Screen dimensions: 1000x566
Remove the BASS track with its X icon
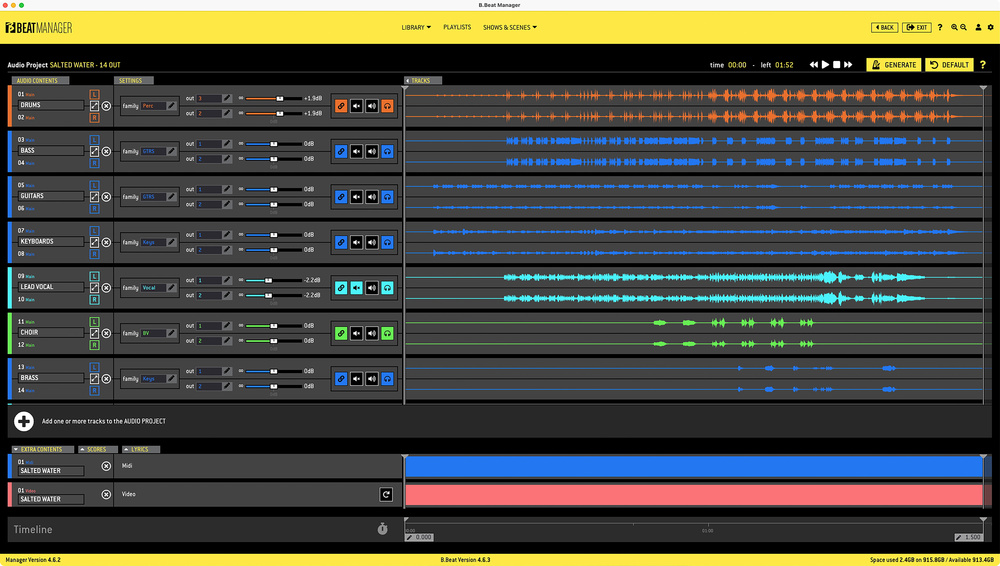click(x=106, y=151)
